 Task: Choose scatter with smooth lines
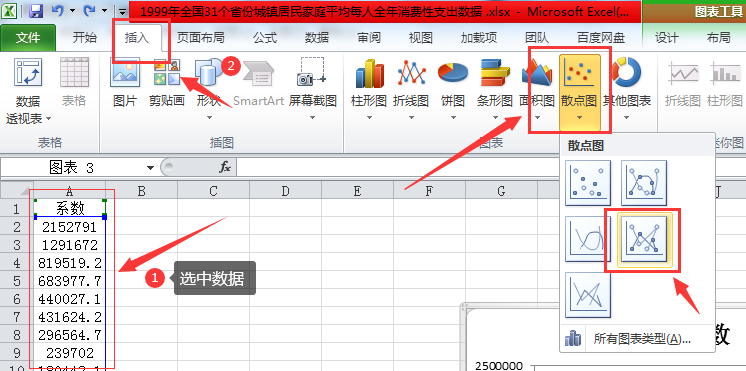pyautogui.click(x=588, y=239)
